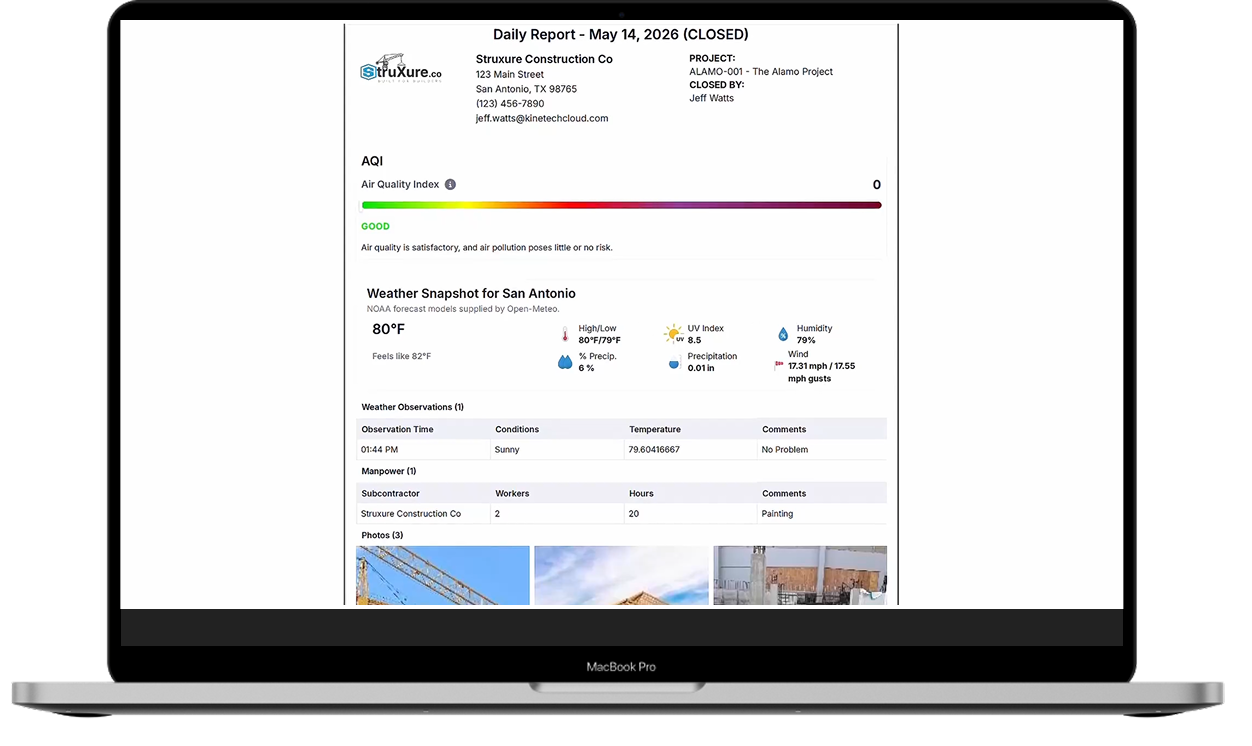
Task: Click the Struxure Construction Co company heading
Action: click(x=544, y=59)
